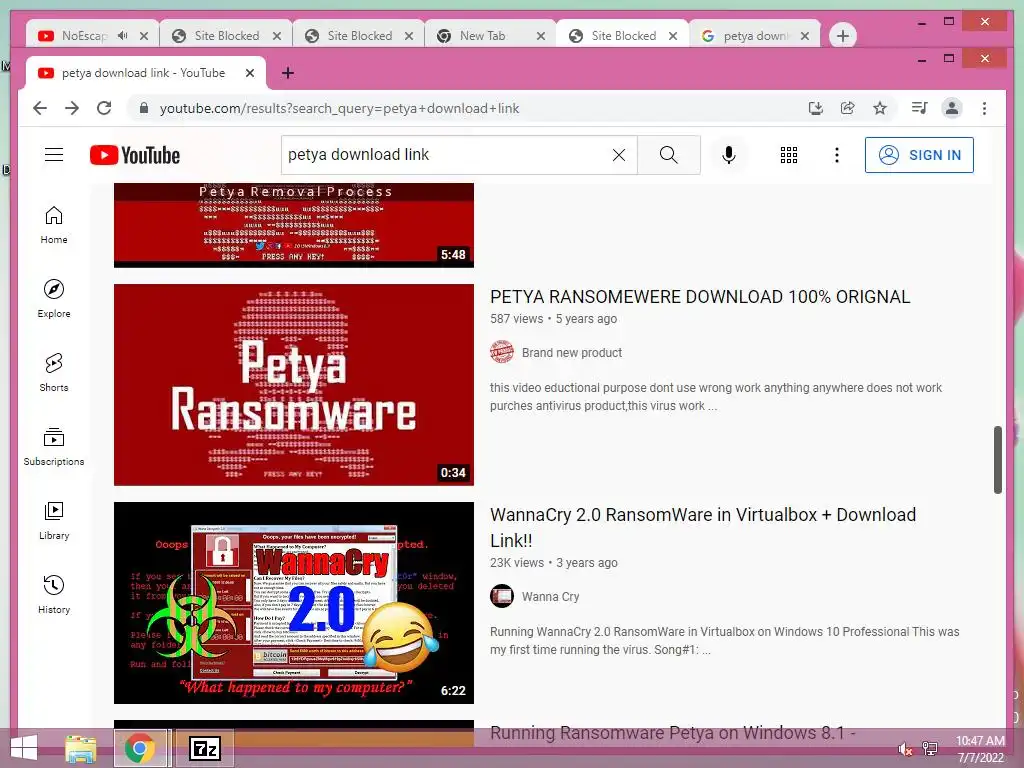Open YouTube settings three-dot menu

point(837,155)
